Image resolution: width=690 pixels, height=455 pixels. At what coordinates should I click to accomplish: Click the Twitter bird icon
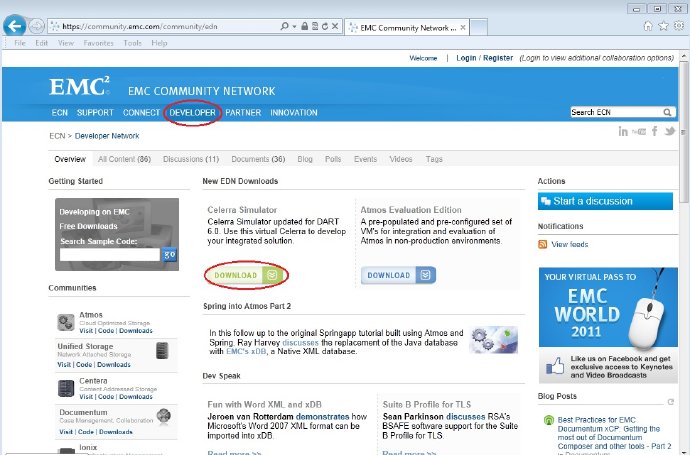pos(670,131)
